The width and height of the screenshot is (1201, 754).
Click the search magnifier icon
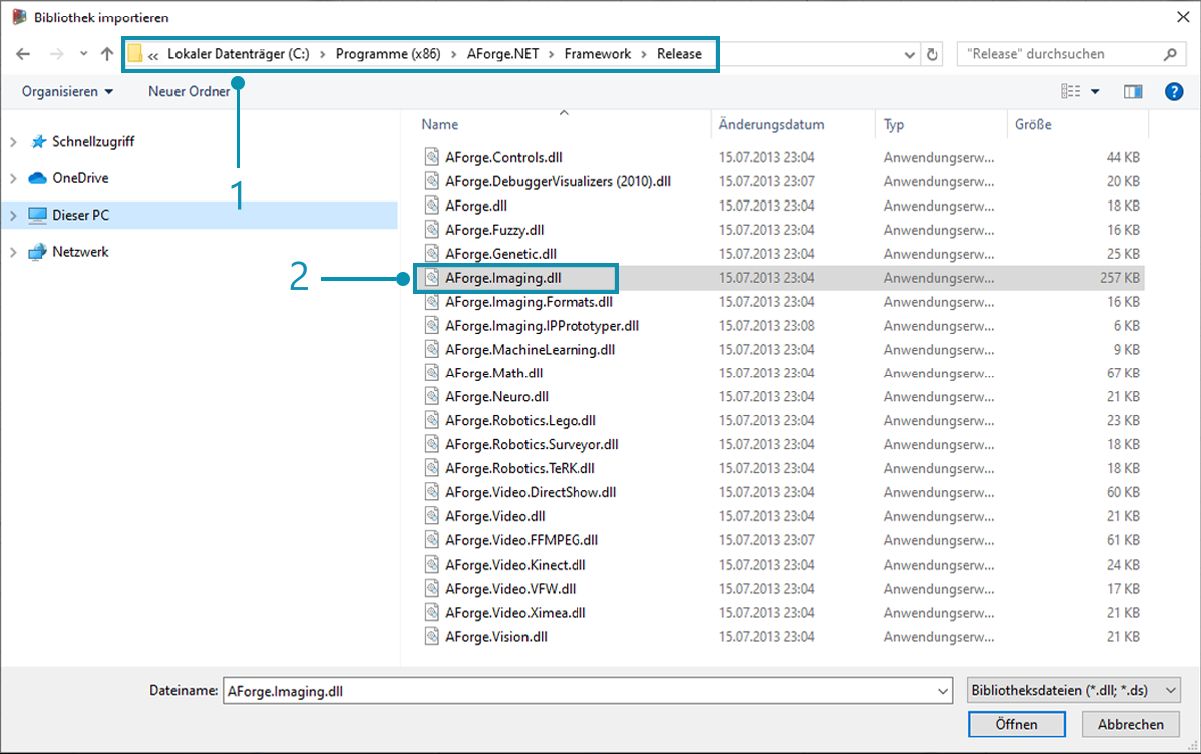click(x=1171, y=54)
